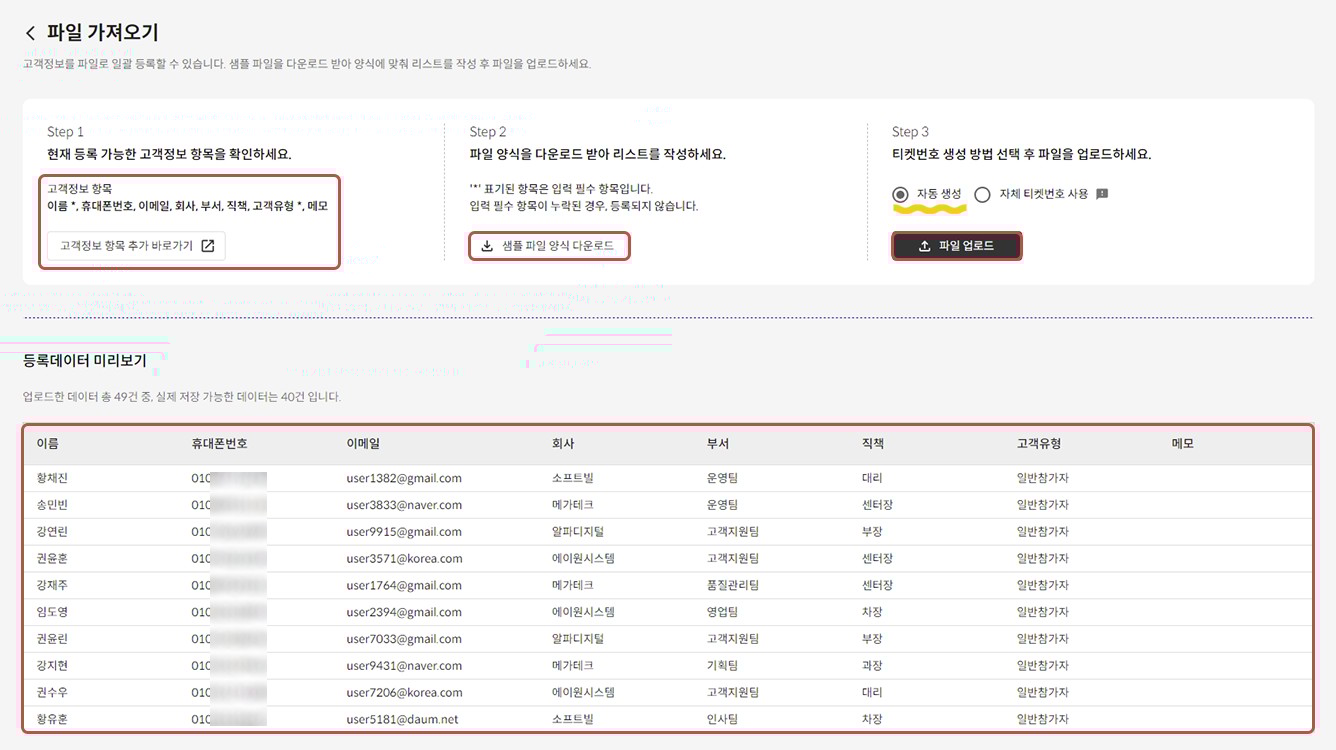
Task: Click the 이름 column header
Action: coord(48,444)
